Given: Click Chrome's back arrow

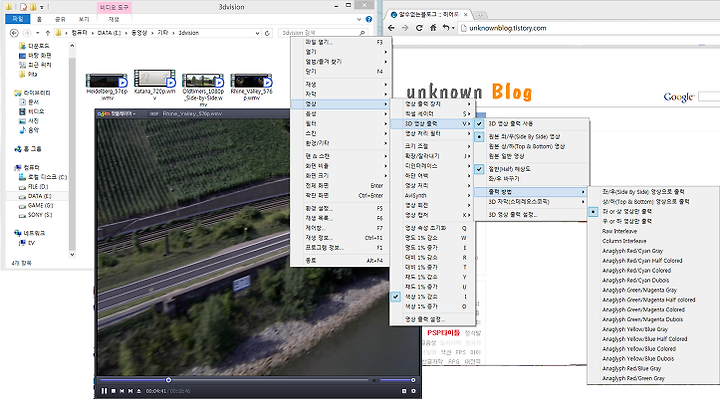Looking at the screenshot, I should pos(391,28).
